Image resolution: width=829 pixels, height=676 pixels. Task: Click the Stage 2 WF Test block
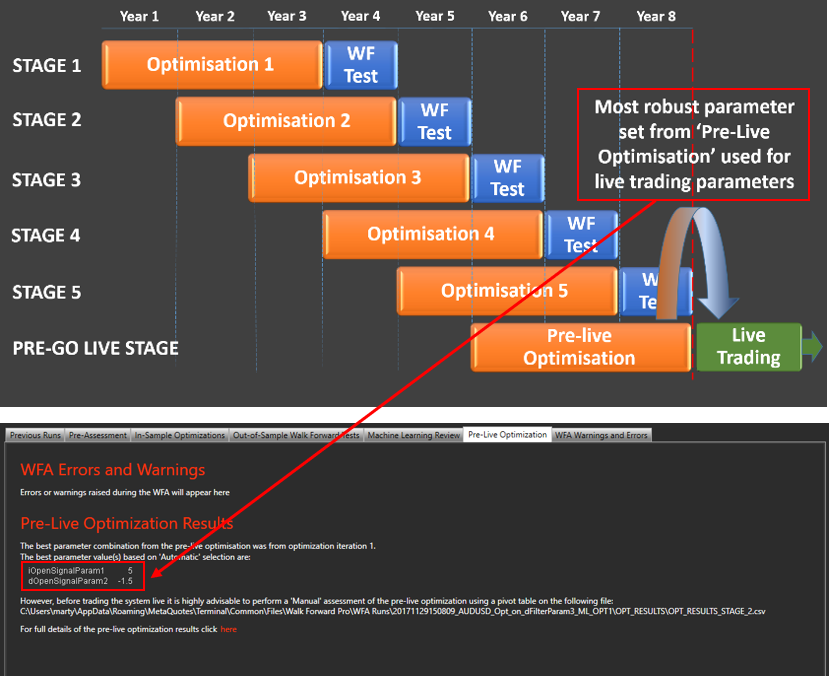(435, 122)
